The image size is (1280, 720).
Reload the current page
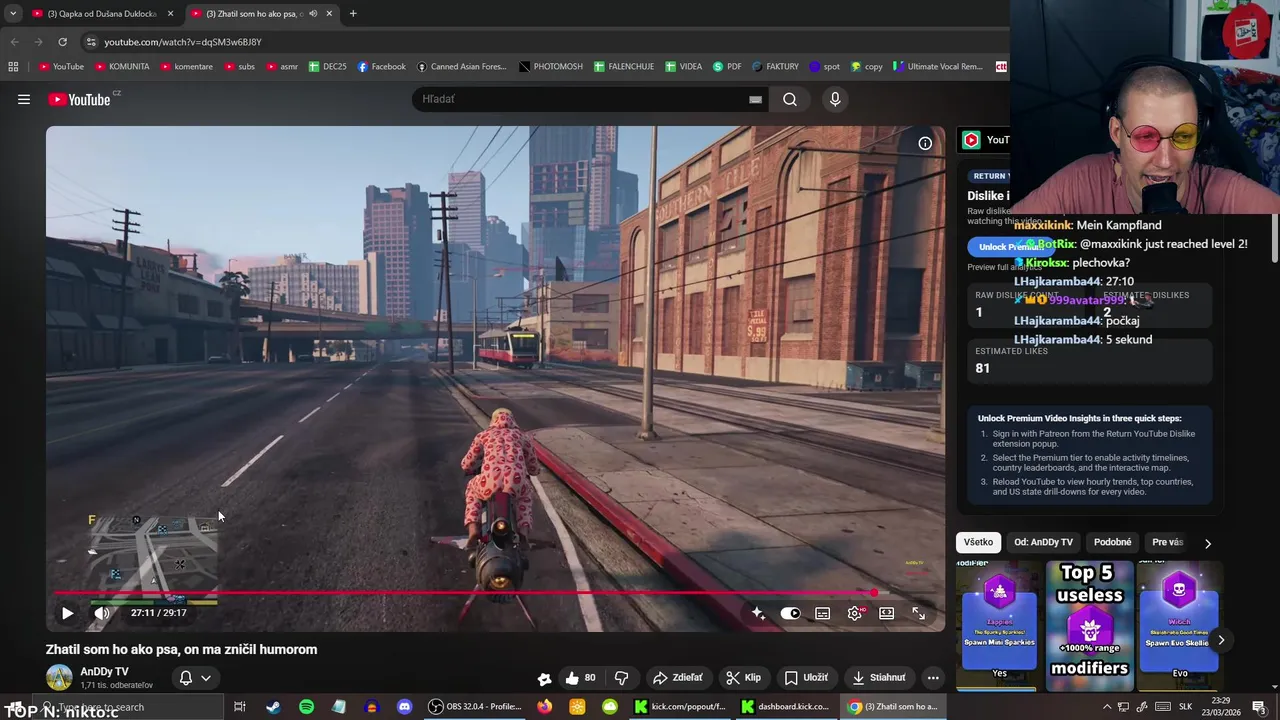pos(62,41)
